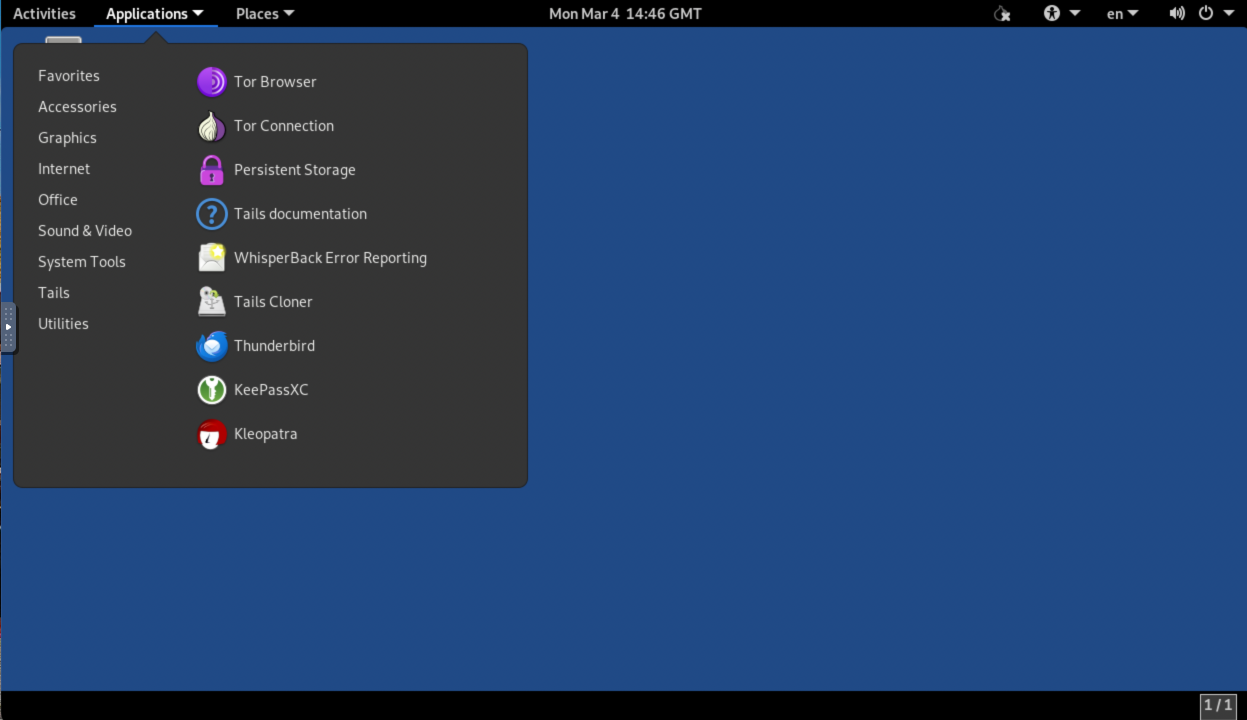Click the 'Tails Cloner' label text
1247x720 pixels.
[273, 302]
